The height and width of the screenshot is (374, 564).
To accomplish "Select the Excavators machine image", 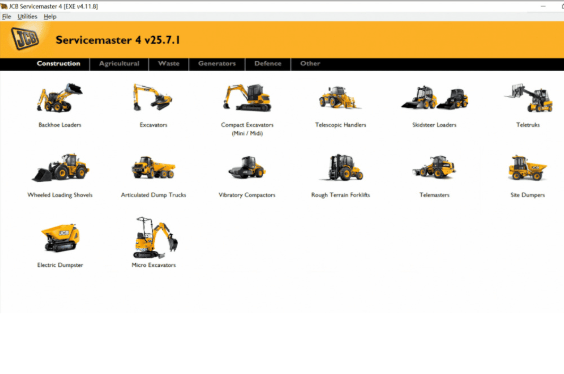I will 153,97.
